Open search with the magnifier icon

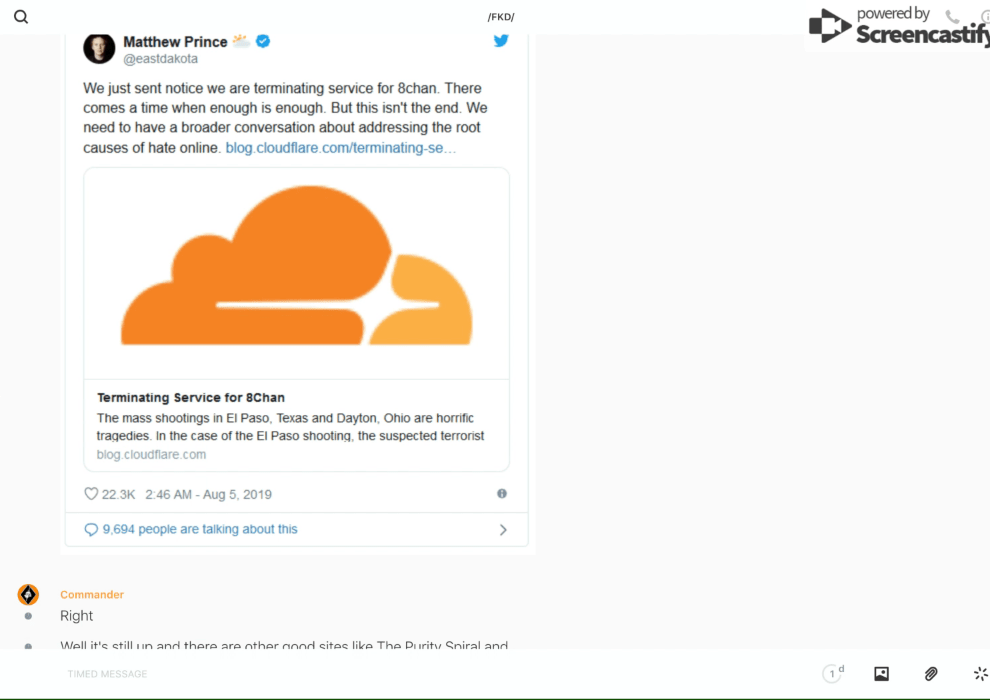(x=21, y=17)
